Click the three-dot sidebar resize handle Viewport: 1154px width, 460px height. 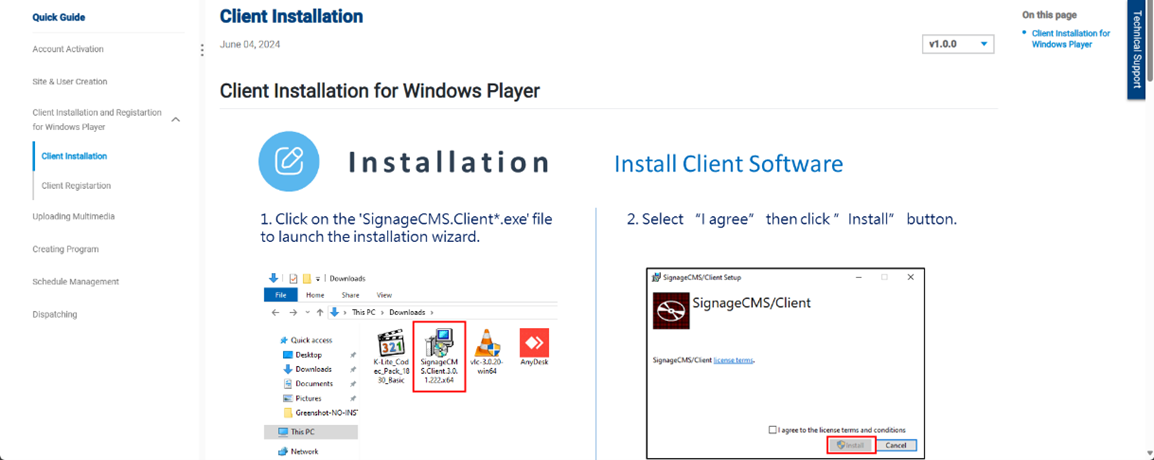coord(202,50)
